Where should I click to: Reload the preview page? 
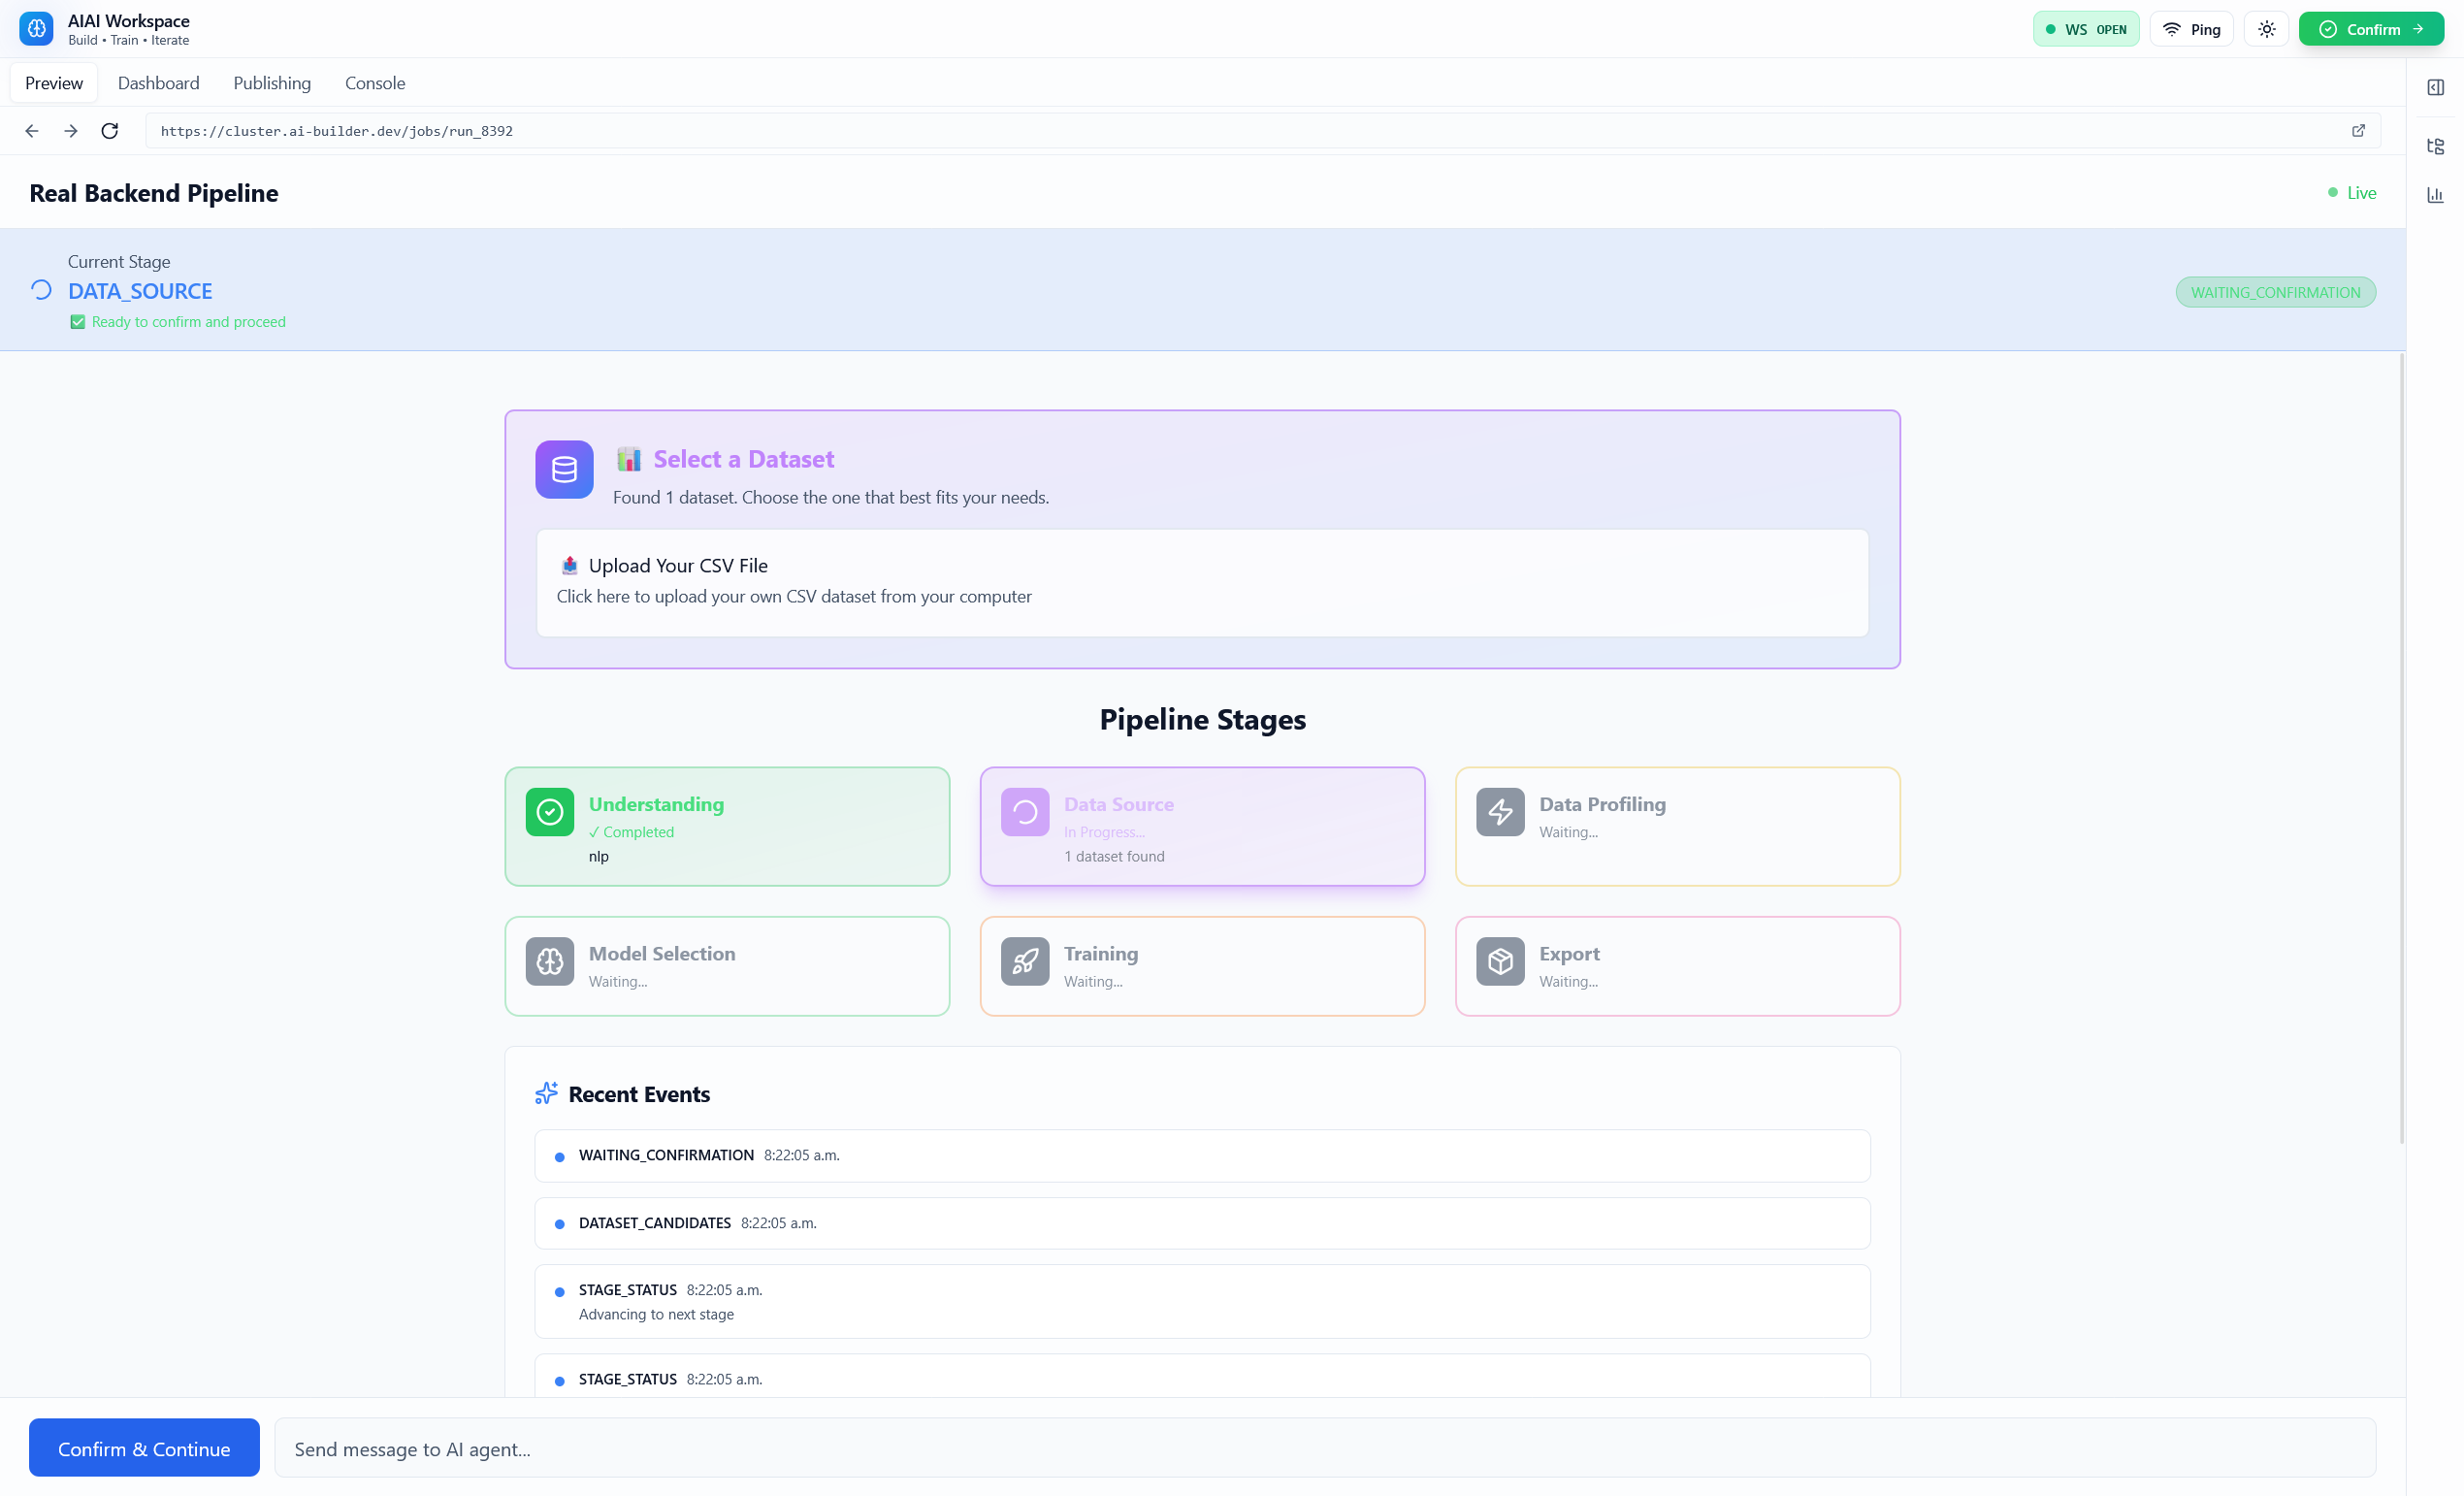(x=110, y=131)
